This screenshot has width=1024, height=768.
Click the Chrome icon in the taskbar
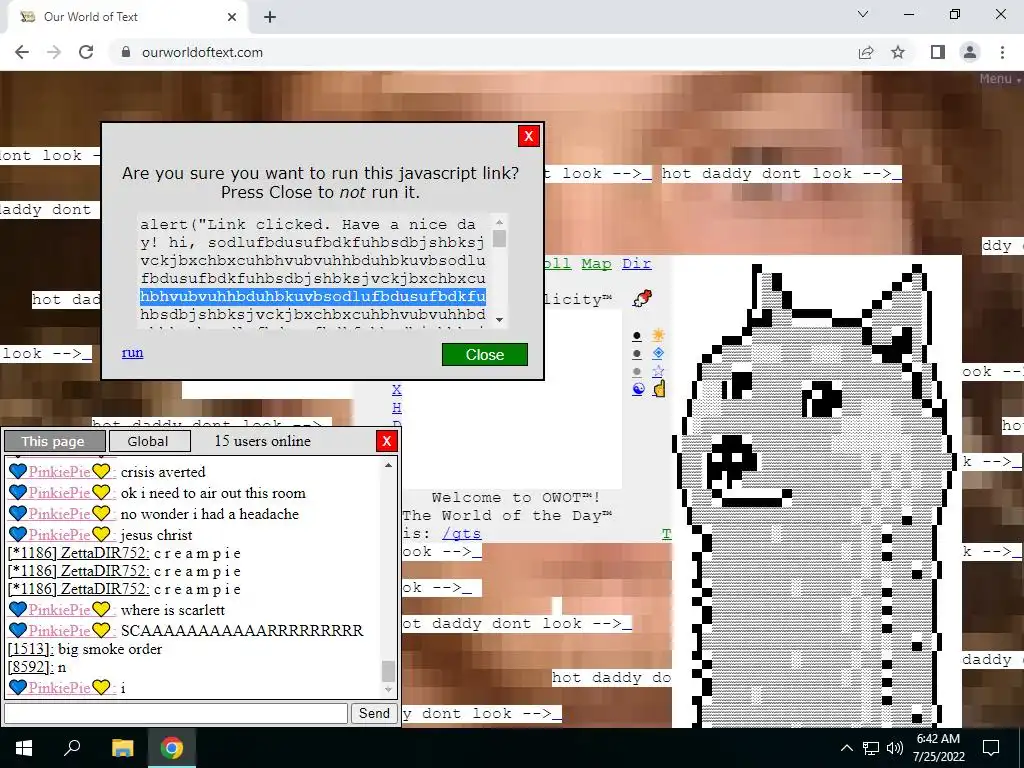tap(172, 748)
